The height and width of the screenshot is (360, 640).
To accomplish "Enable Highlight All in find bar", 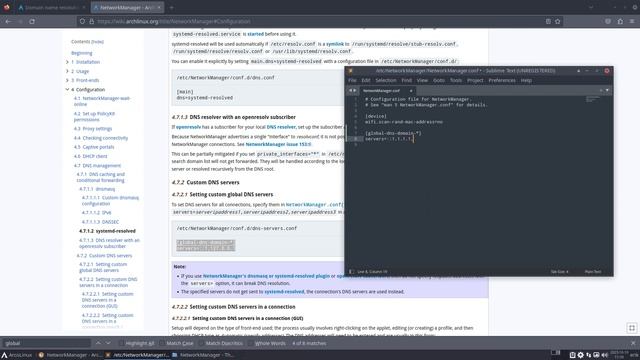I will [x=137, y=343].
